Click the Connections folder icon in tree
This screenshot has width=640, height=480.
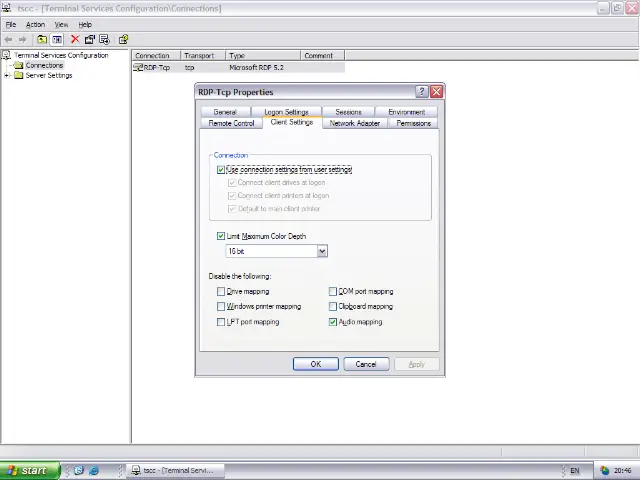(x=18, y=65)
